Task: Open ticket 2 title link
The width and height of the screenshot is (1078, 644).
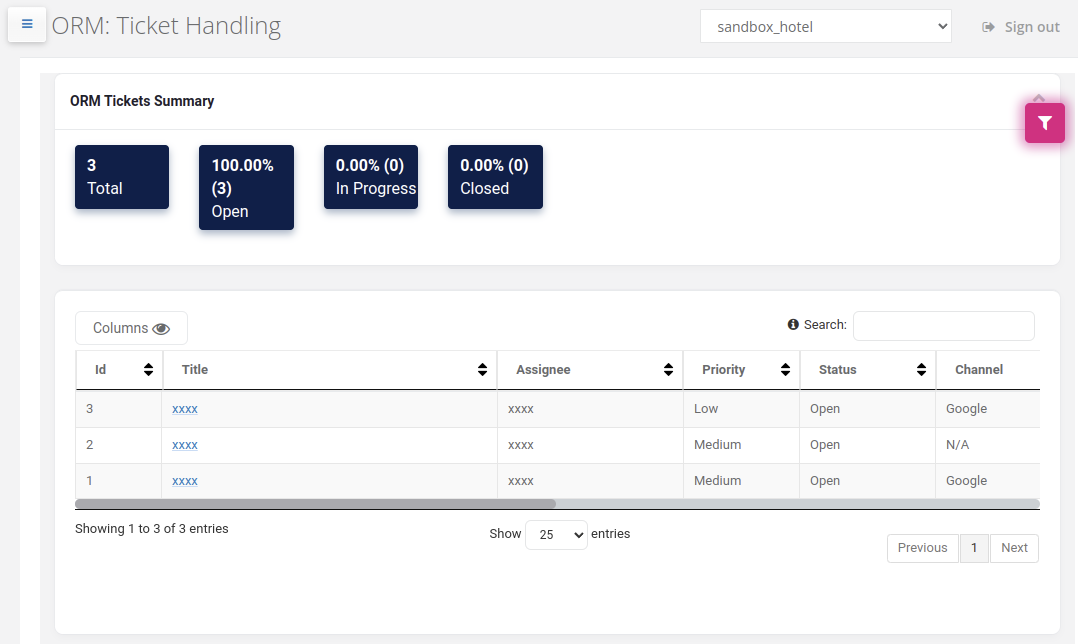Action: point(185,445)
